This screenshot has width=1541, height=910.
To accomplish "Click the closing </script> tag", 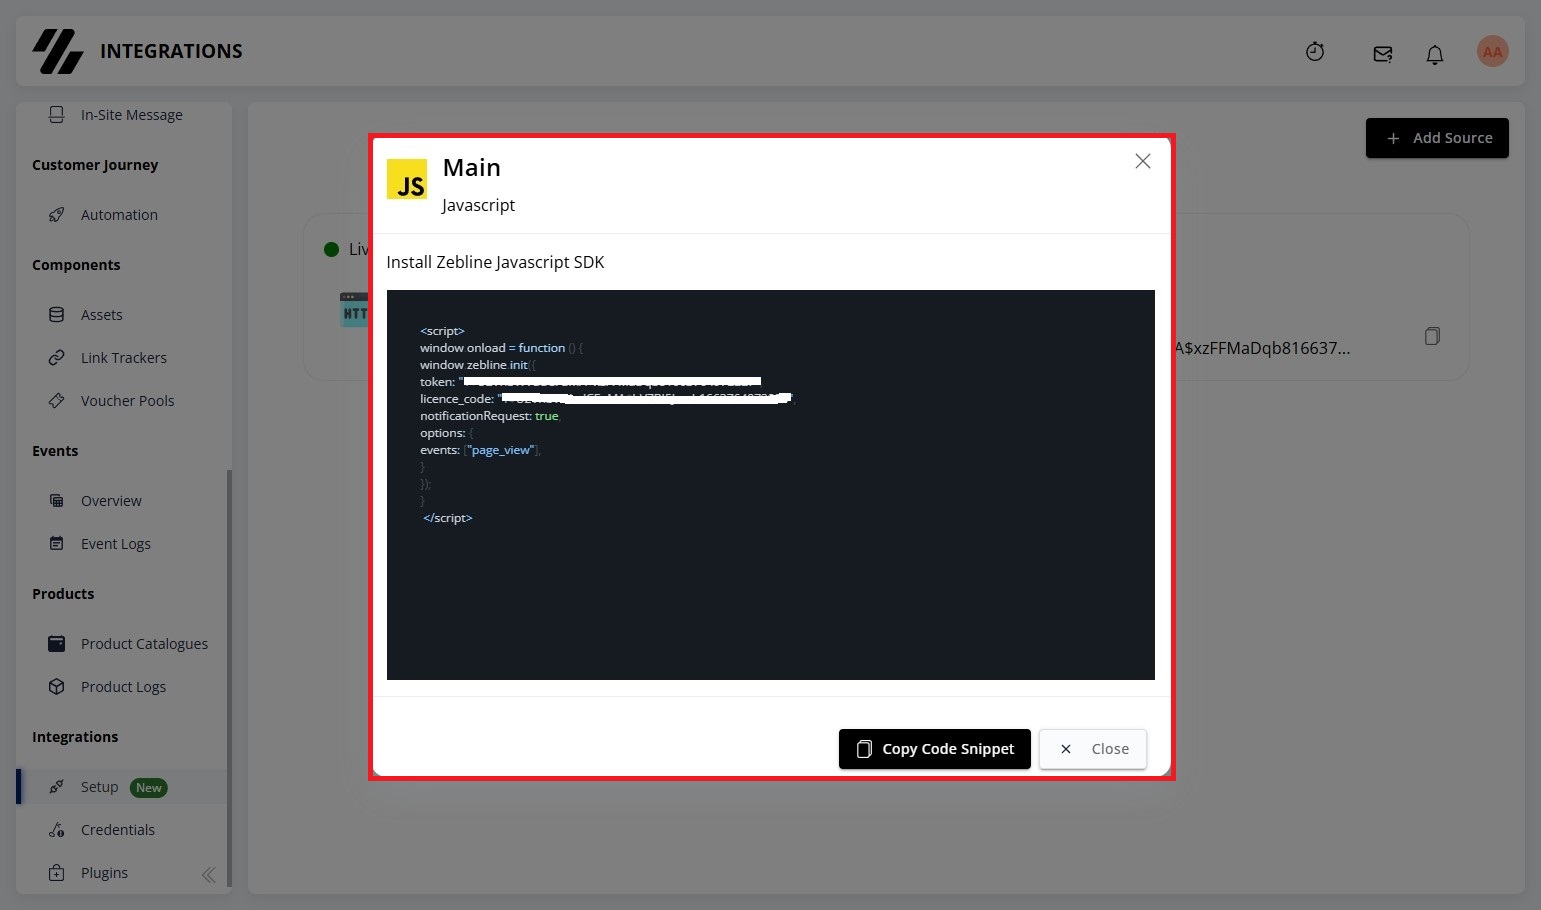I will pos(448,518).
